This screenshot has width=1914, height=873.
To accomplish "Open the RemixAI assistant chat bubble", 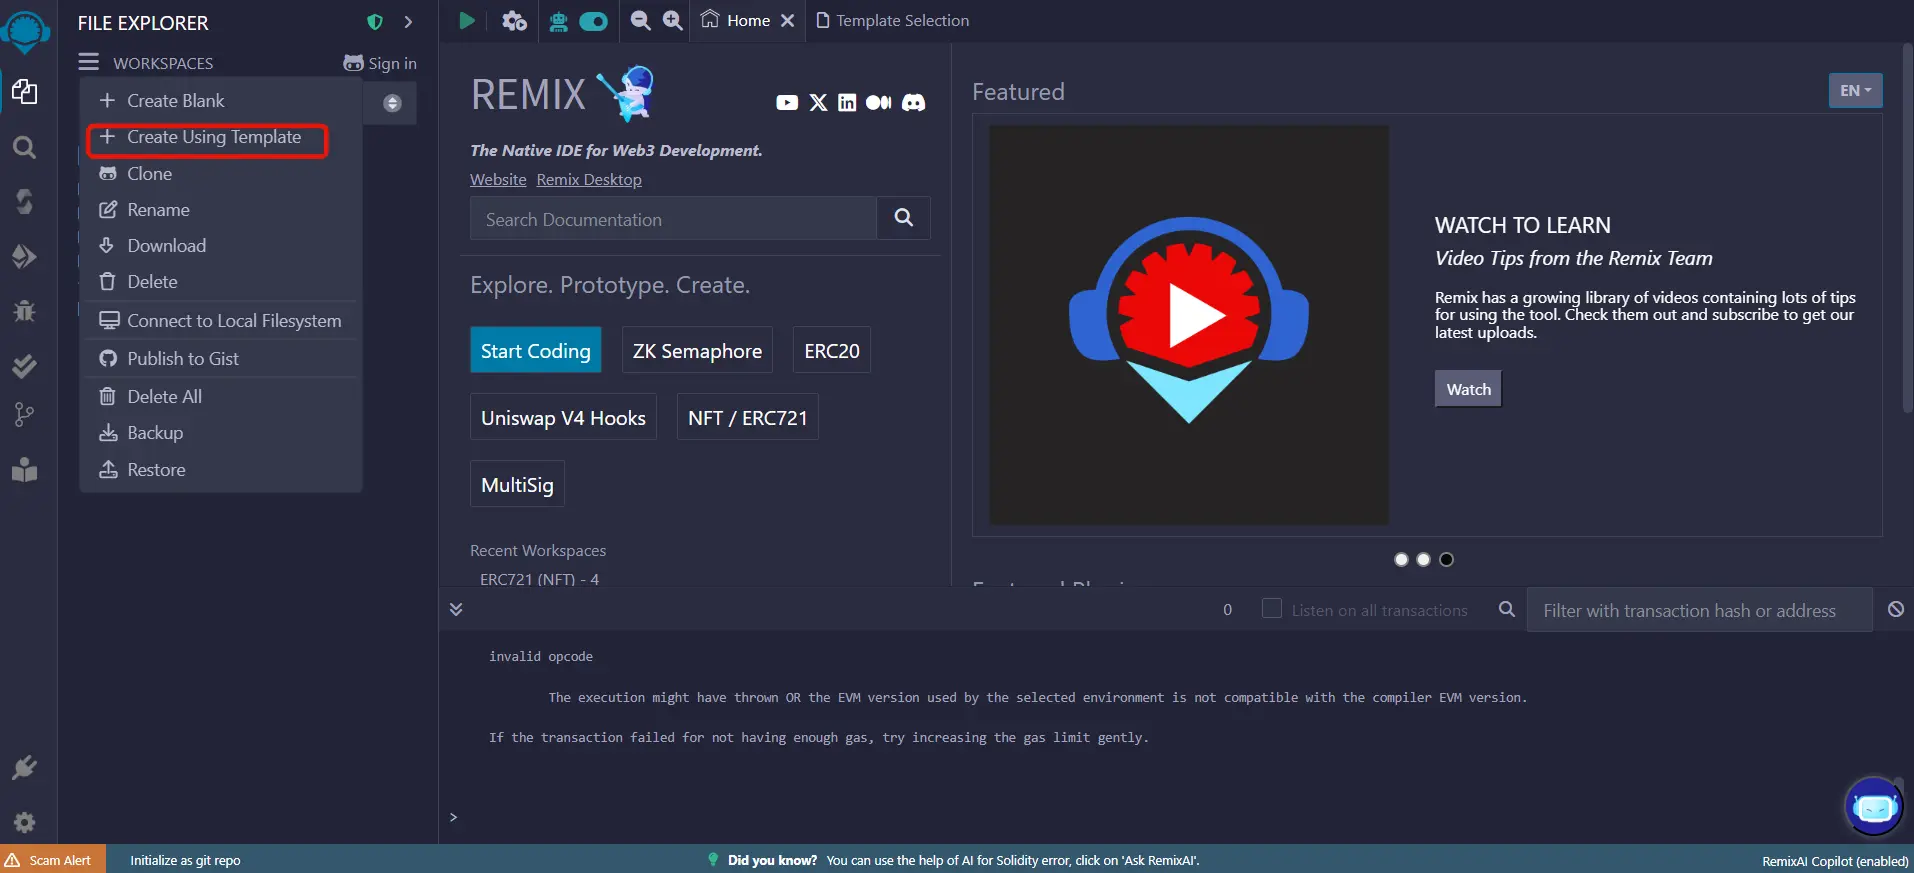I will [x=1874, y=806].
